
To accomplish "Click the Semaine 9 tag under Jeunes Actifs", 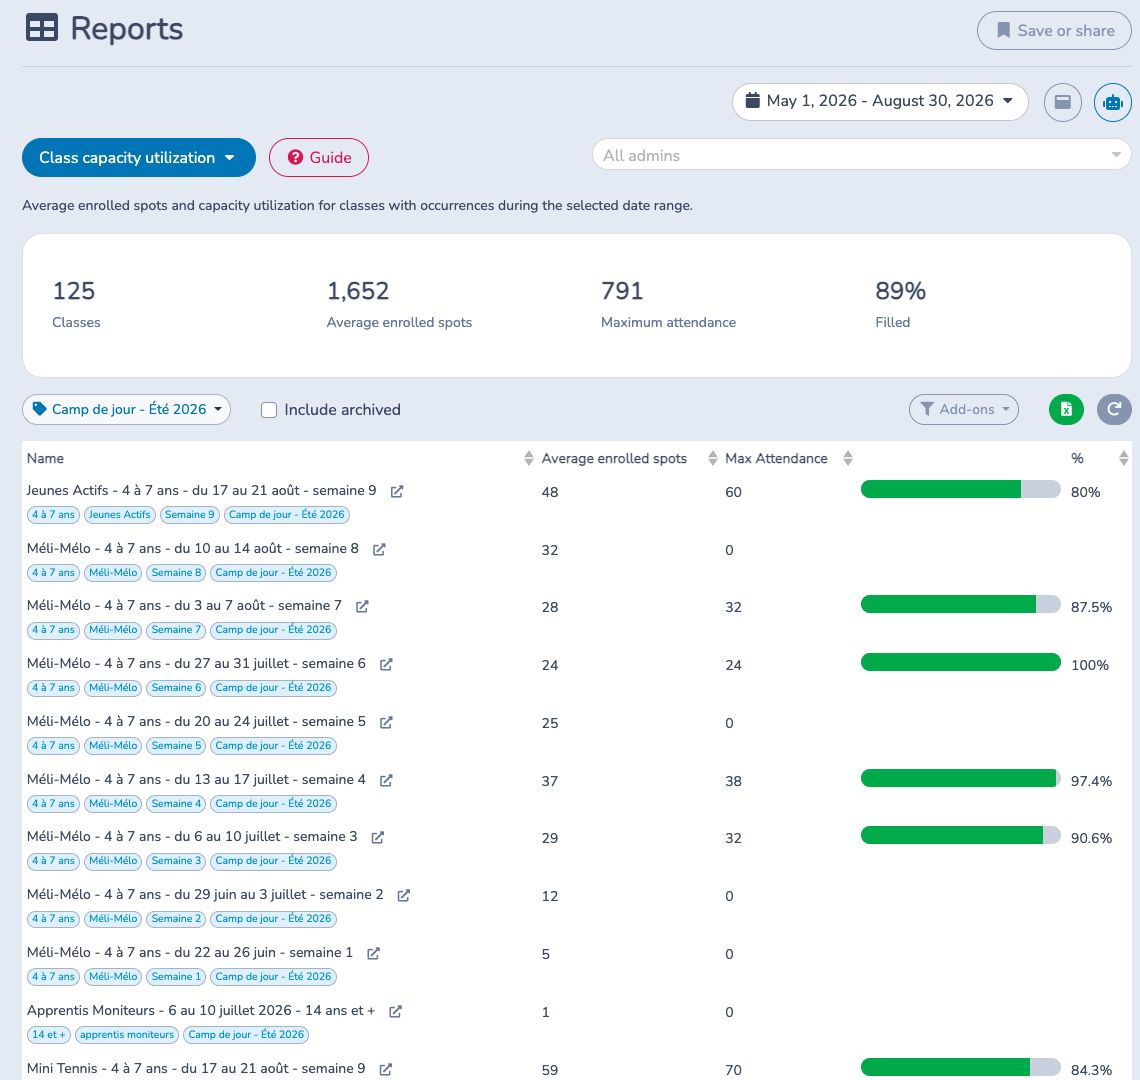I will [190, 515].
